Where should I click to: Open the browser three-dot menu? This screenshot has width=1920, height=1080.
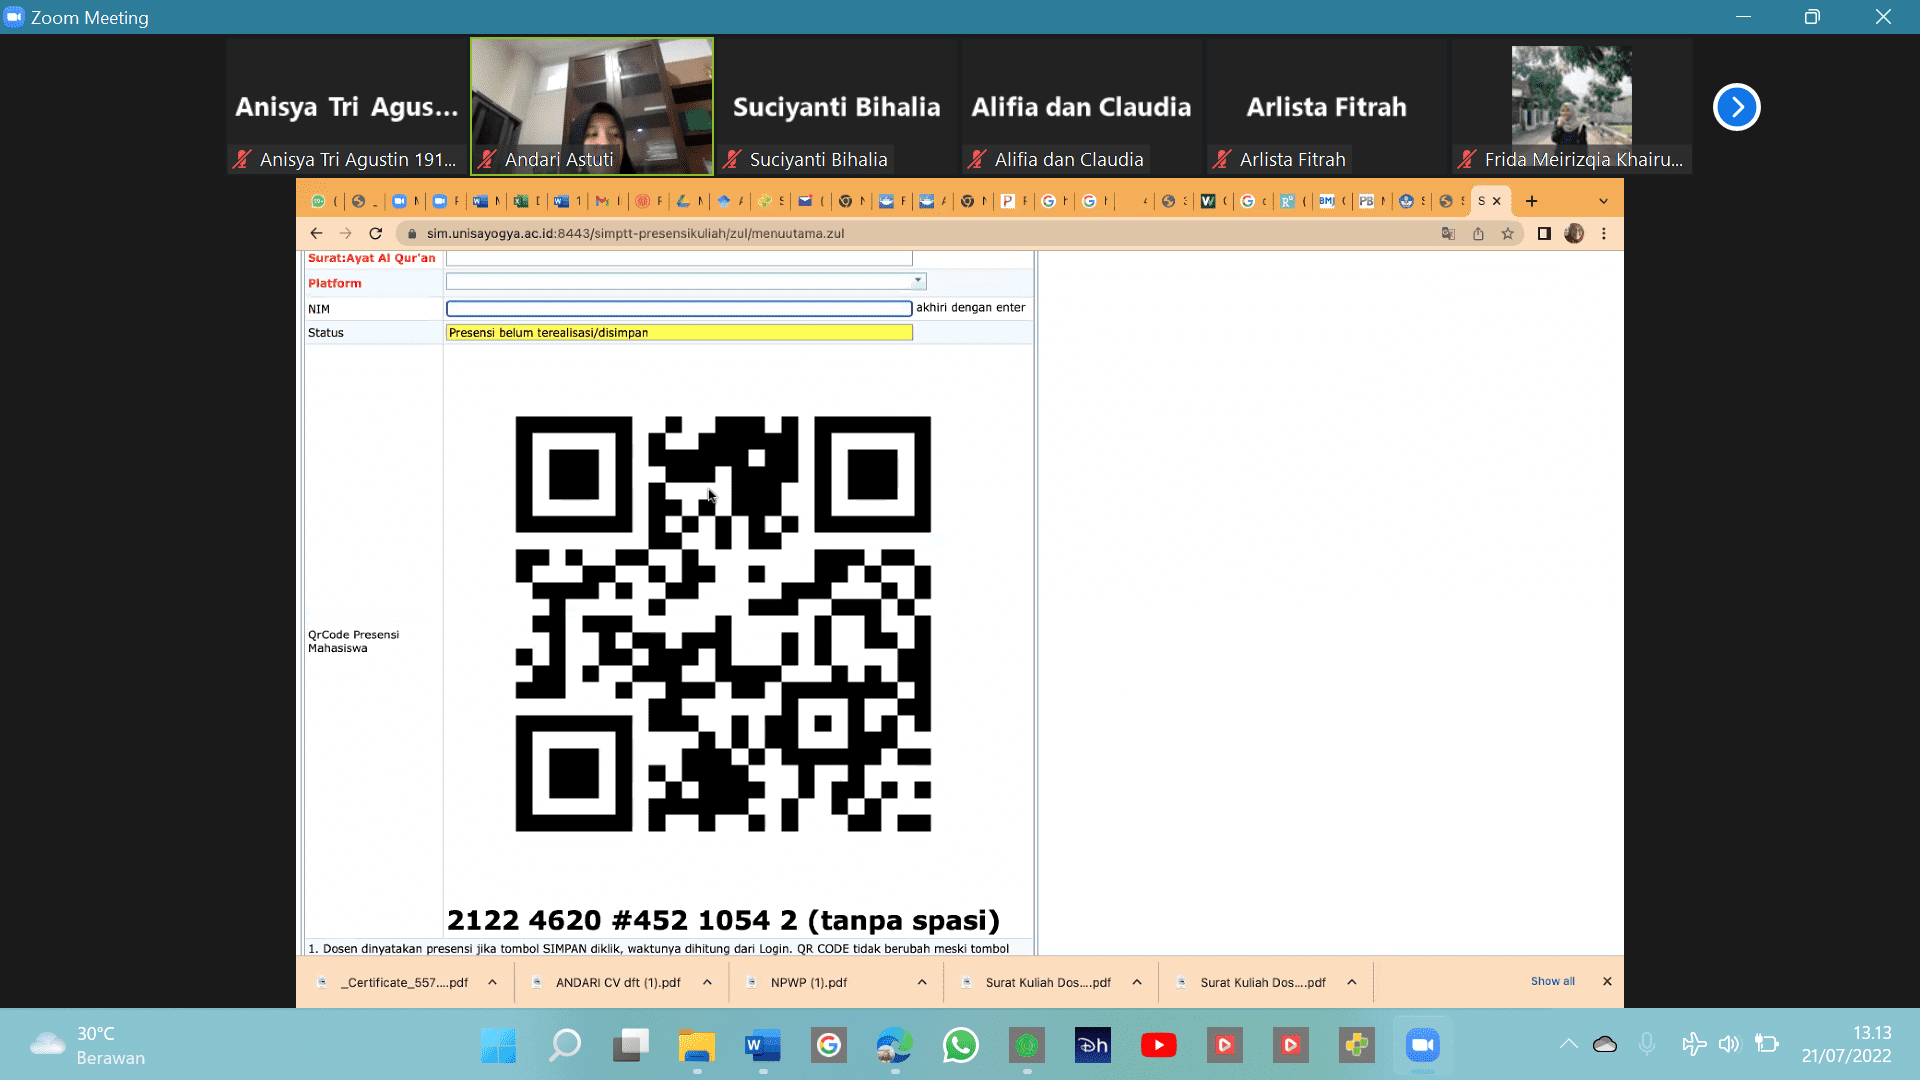coord(1604,233)
